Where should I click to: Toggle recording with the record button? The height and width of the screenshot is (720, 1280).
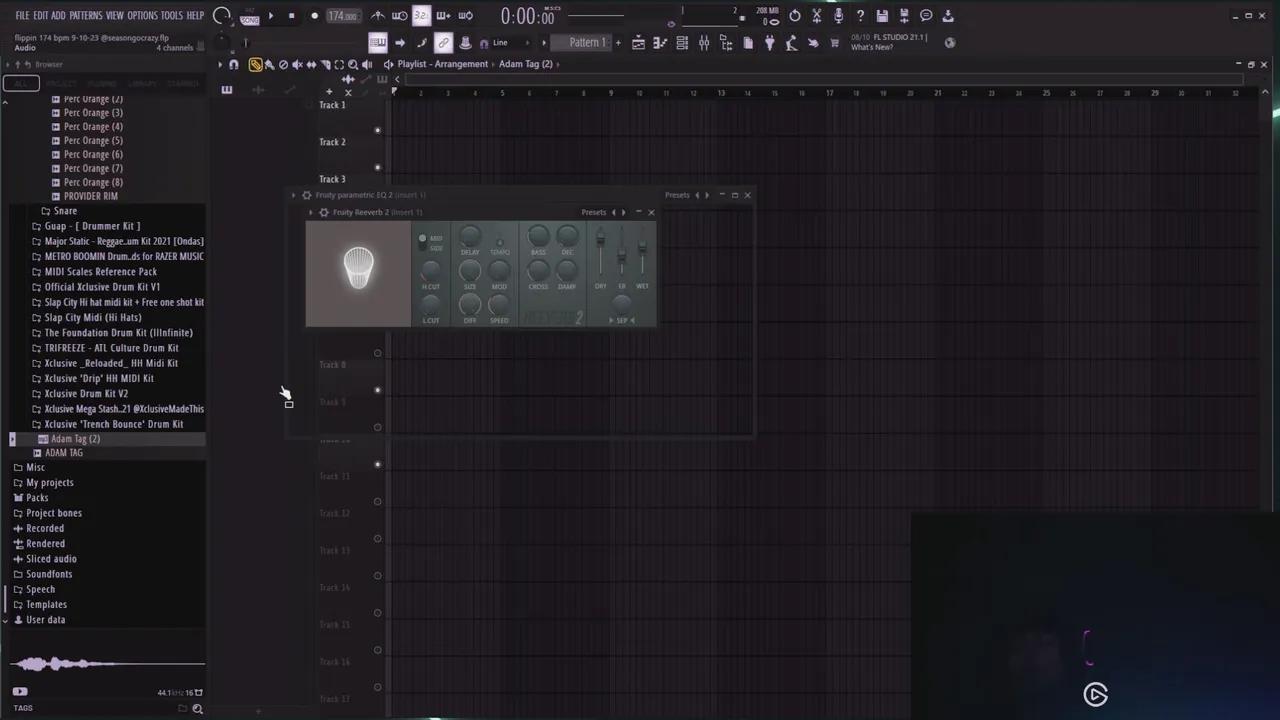[314, 16]
